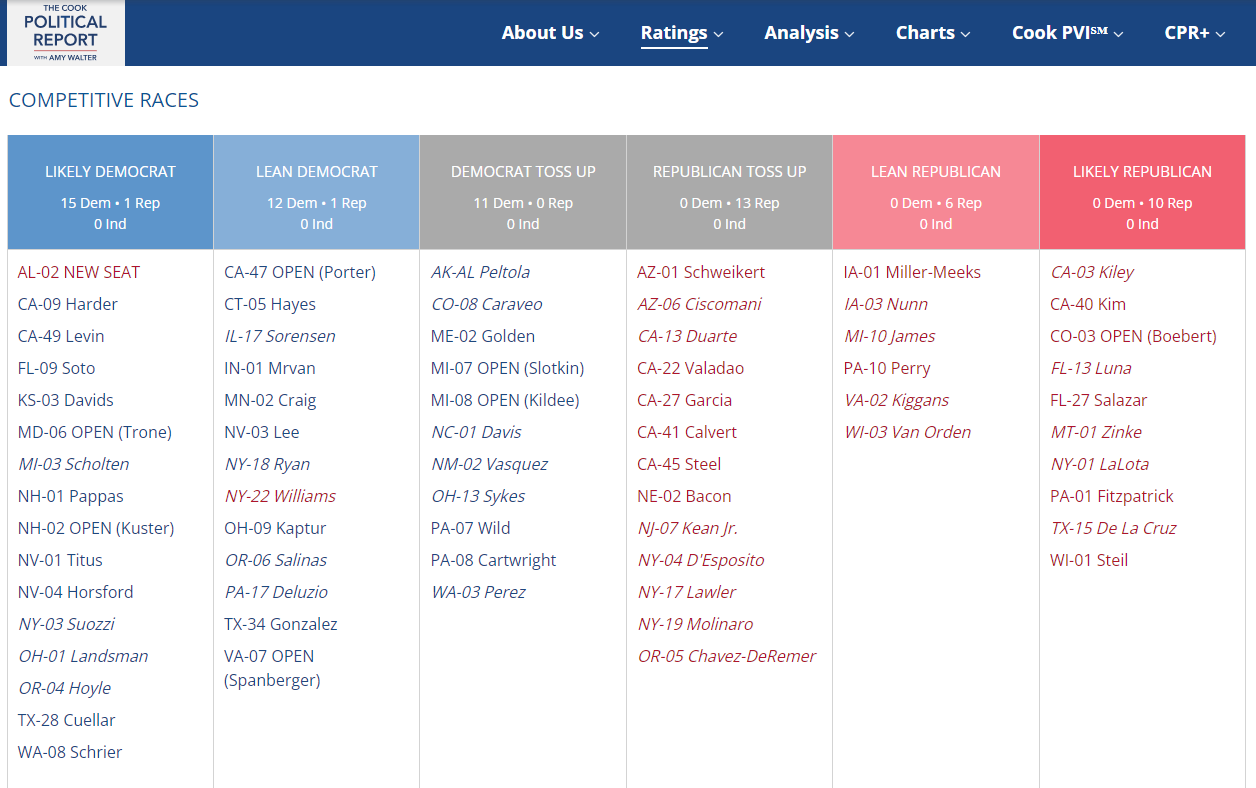The height and width of the screenshot is (788, 1256).
Task: Open the PA-01 Fitzpatrick race
Action: click(1112, 496)
